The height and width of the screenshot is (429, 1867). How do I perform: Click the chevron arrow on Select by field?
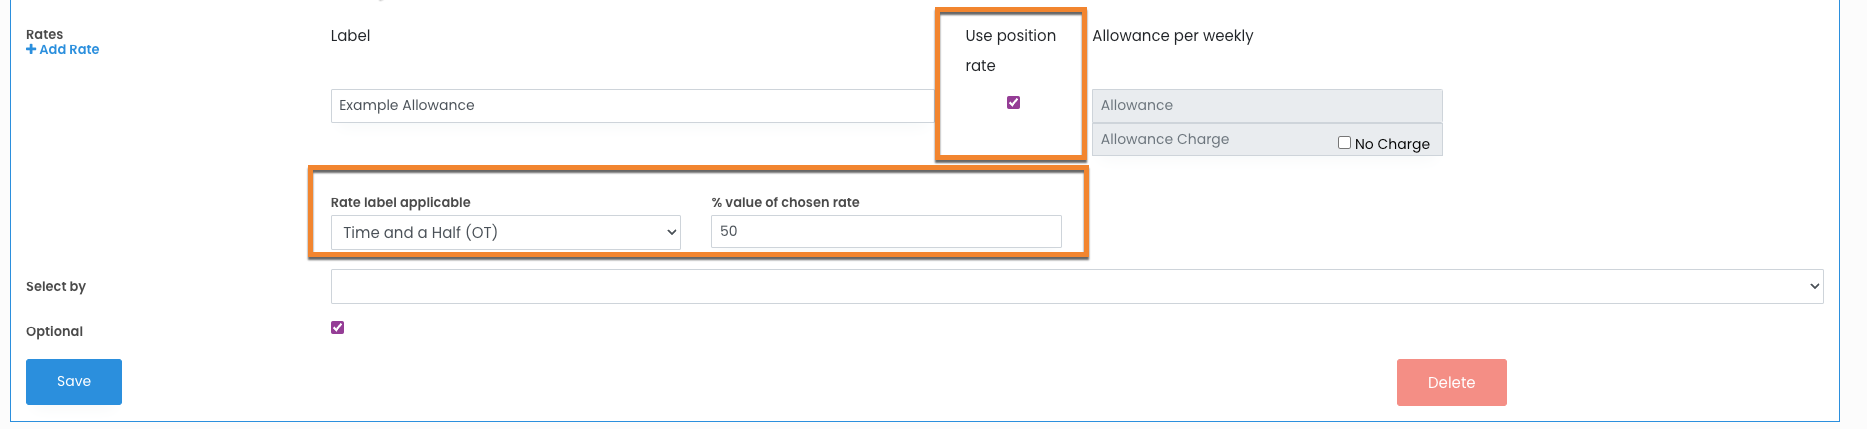tap(1814, 287)
